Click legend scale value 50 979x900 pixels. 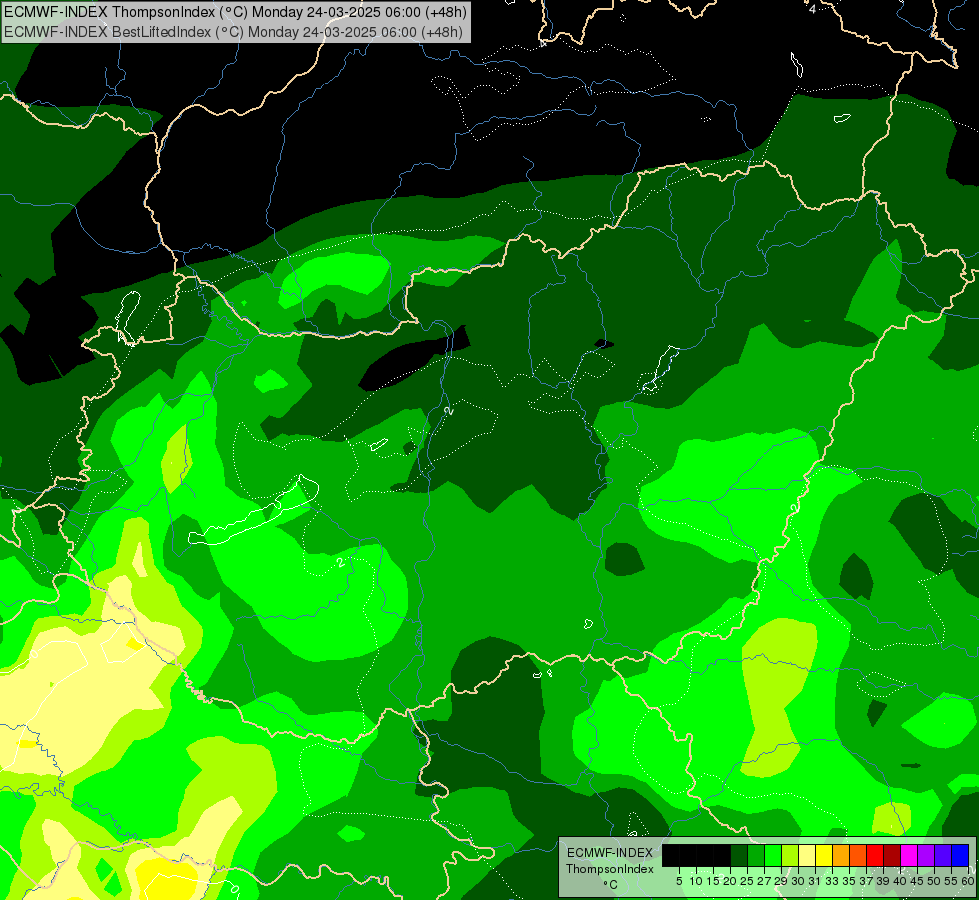click(935, 881)
